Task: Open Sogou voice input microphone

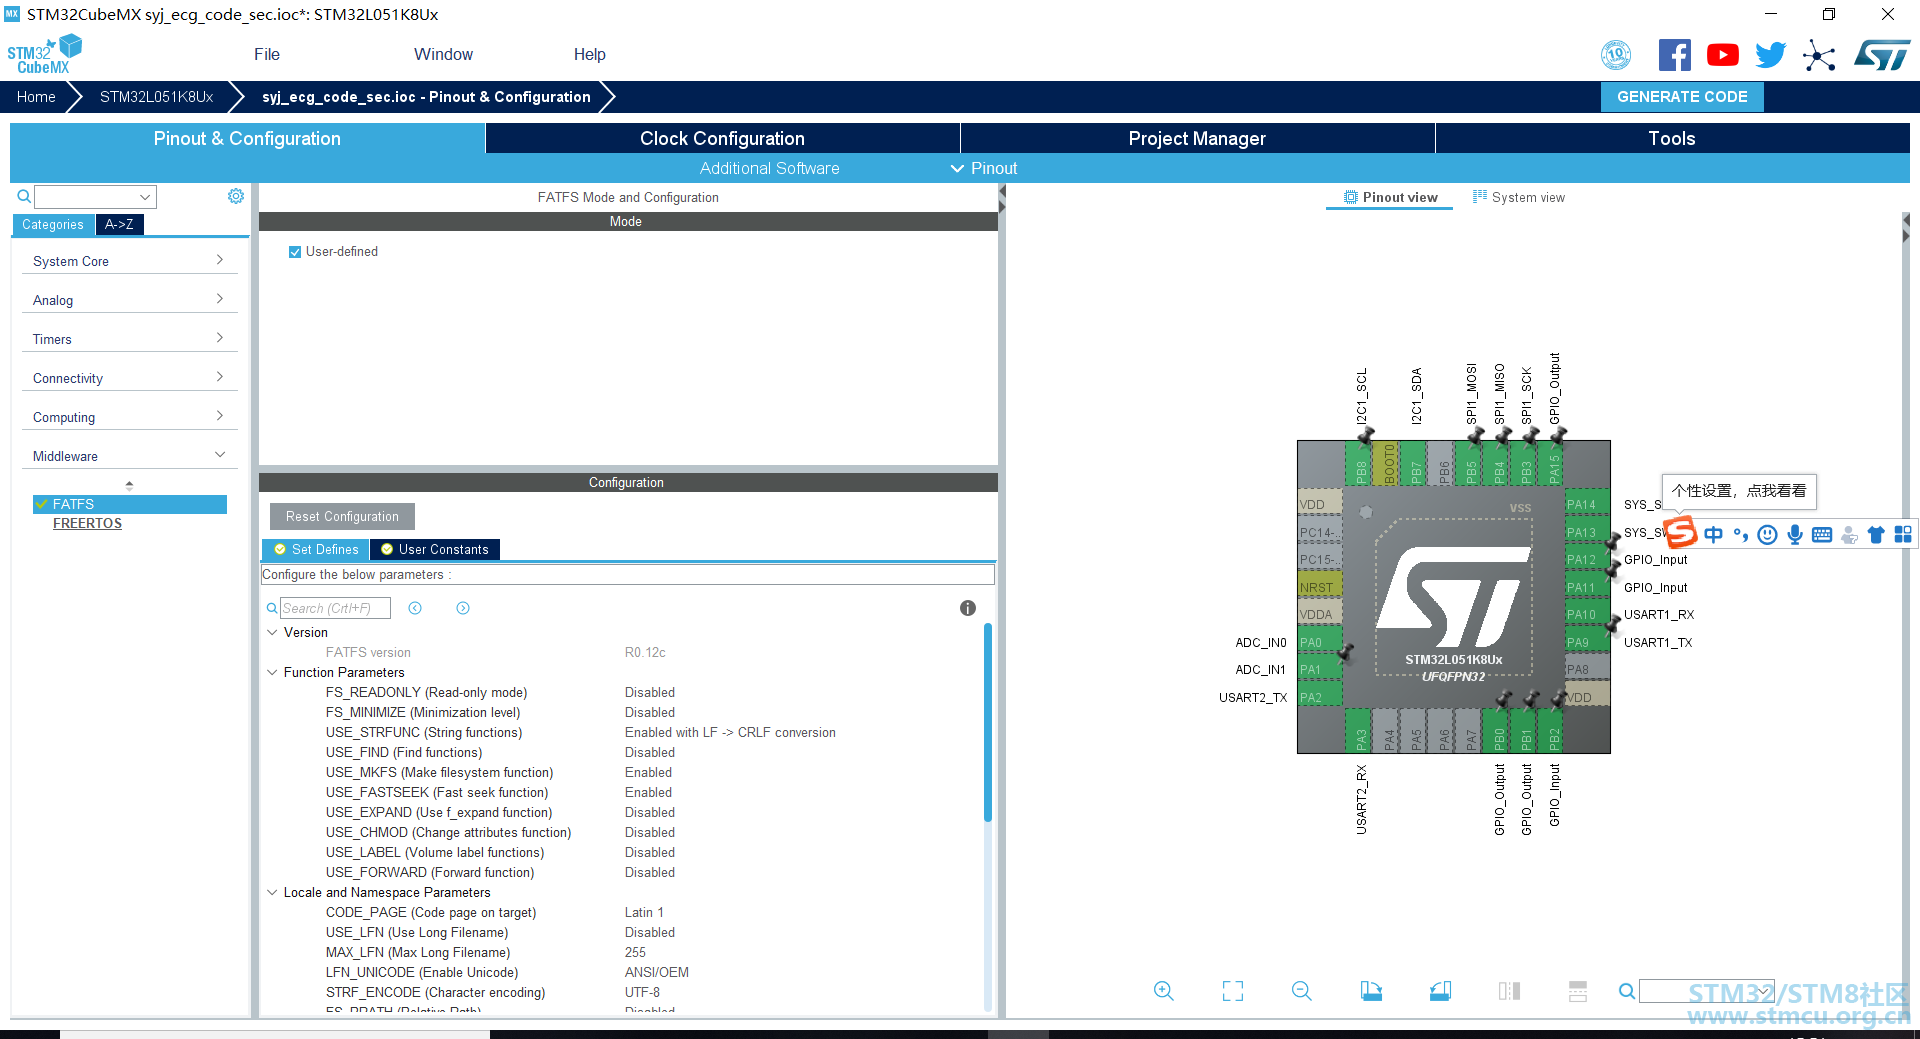Action: click(1795, 535)
